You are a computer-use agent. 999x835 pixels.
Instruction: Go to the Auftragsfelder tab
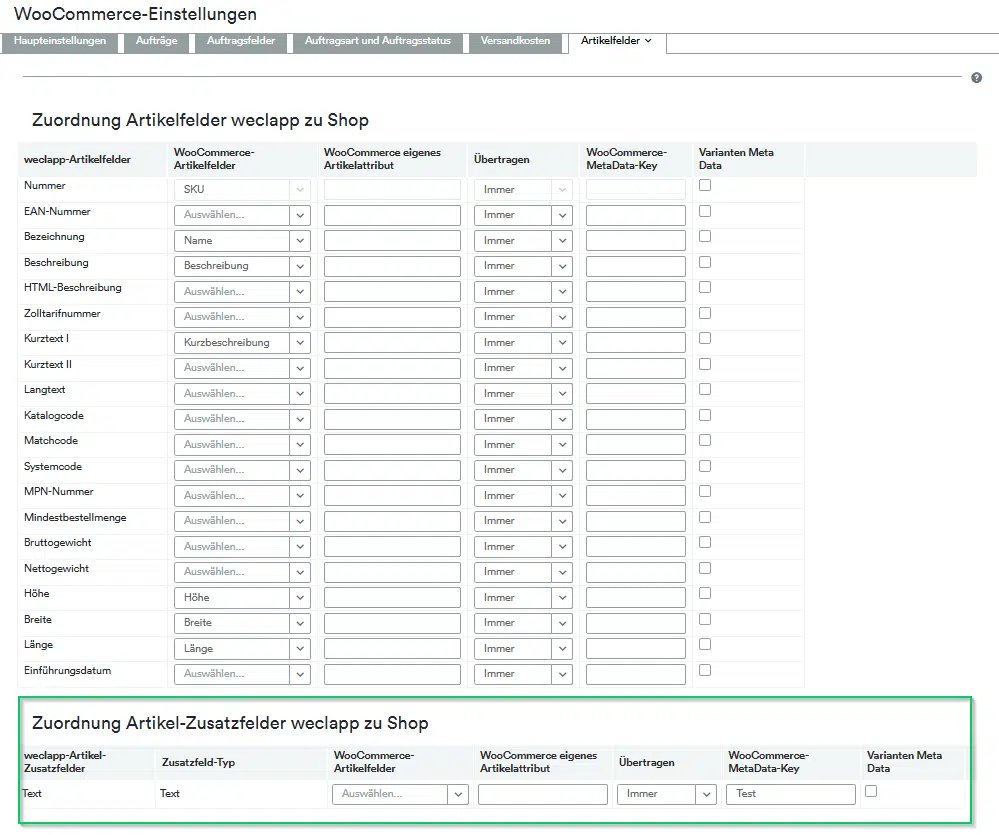241,41
